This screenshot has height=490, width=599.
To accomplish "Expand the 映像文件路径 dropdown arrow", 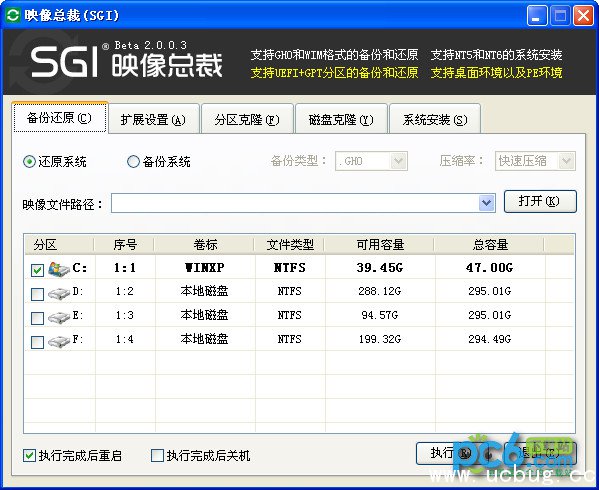I will coord(486,203).
